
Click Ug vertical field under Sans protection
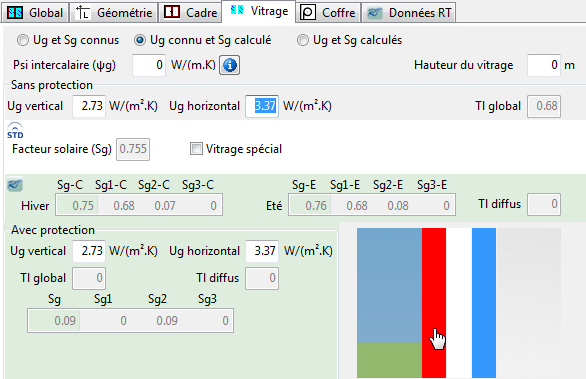click(x=89, y=106)
